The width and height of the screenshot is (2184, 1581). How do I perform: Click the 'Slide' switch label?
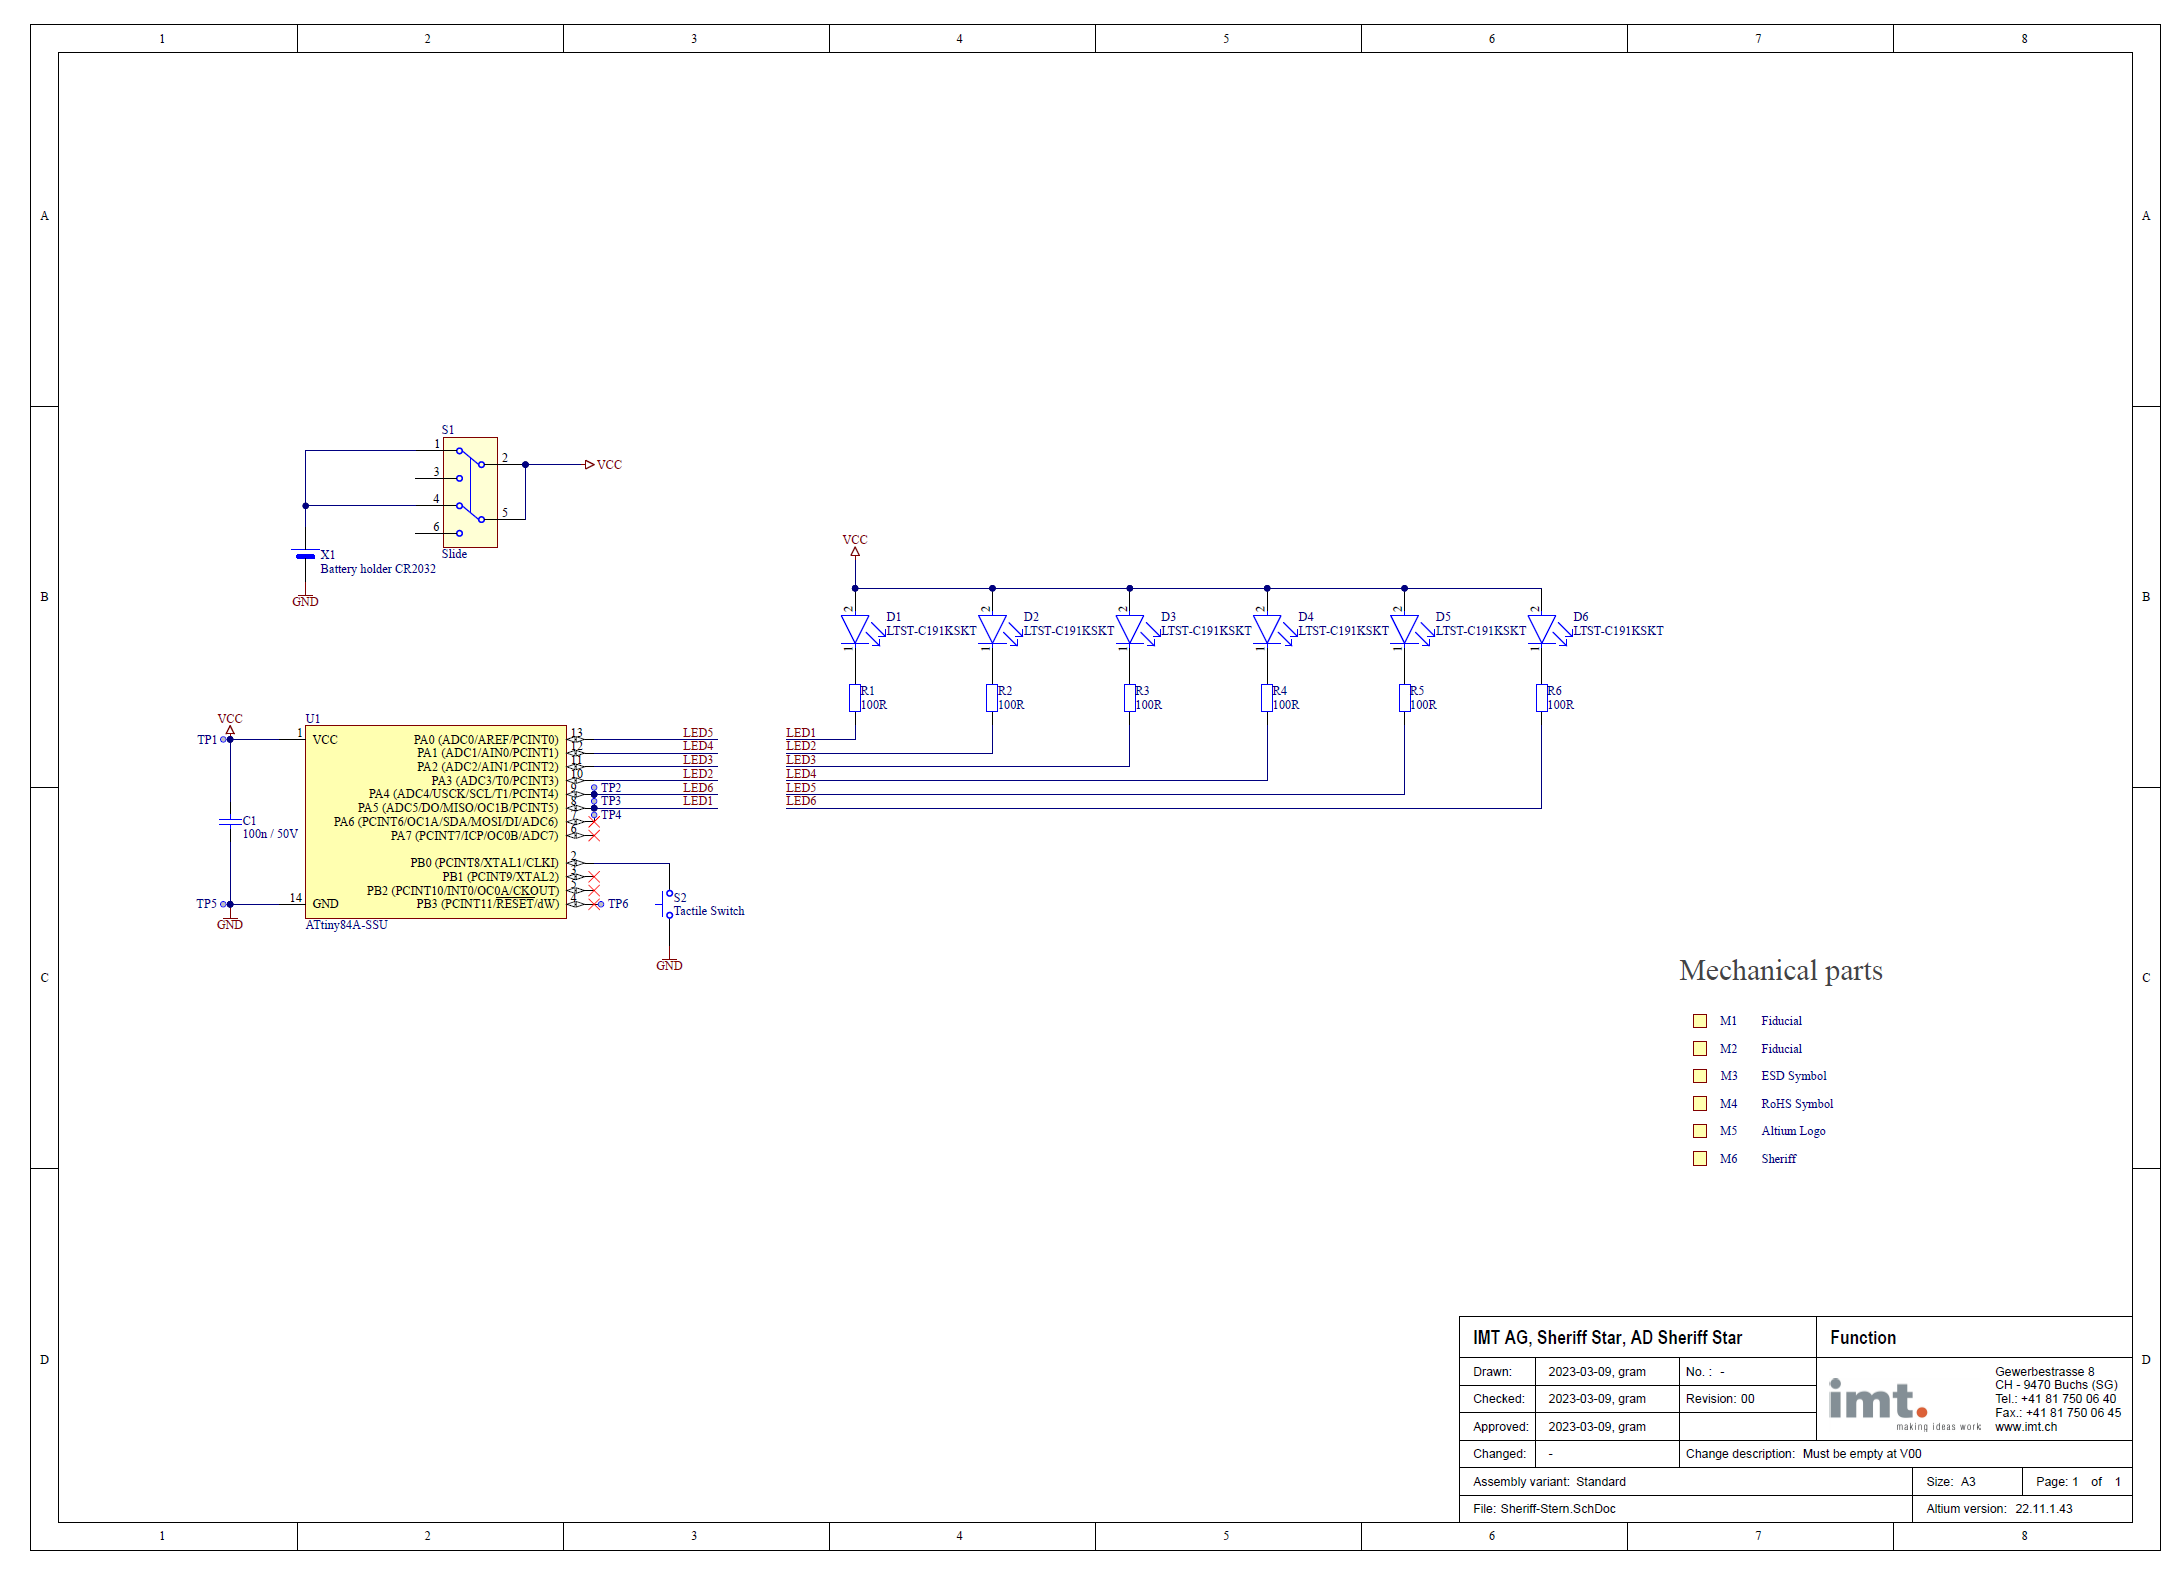(x=454, y=554)
